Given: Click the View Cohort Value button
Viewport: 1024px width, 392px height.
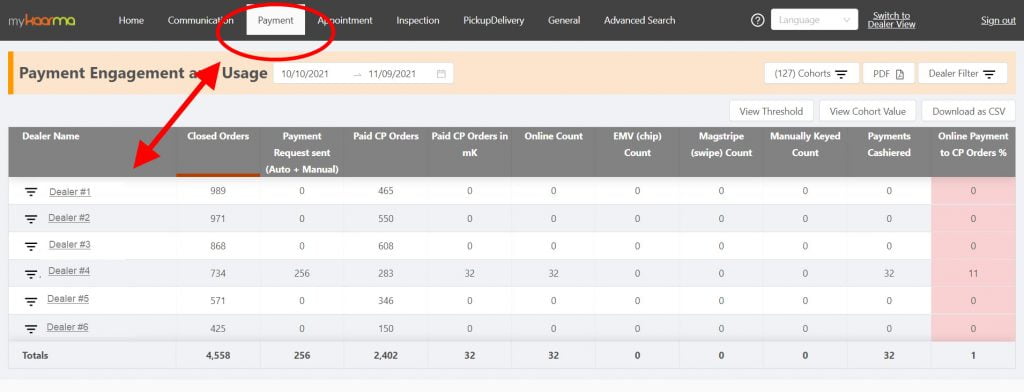Looking at the screenshot, I should (x=868, y=111).
